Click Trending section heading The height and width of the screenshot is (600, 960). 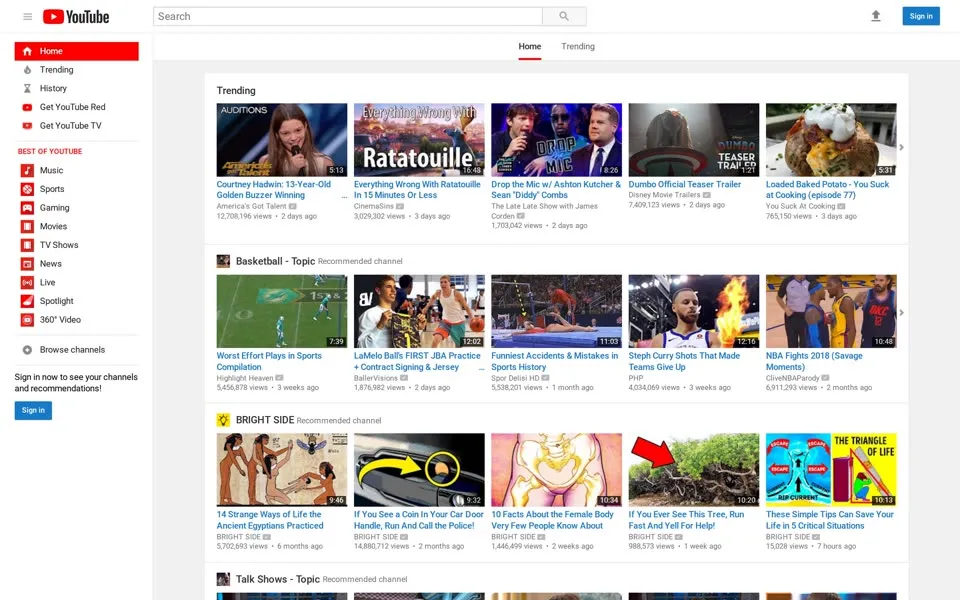236,91
